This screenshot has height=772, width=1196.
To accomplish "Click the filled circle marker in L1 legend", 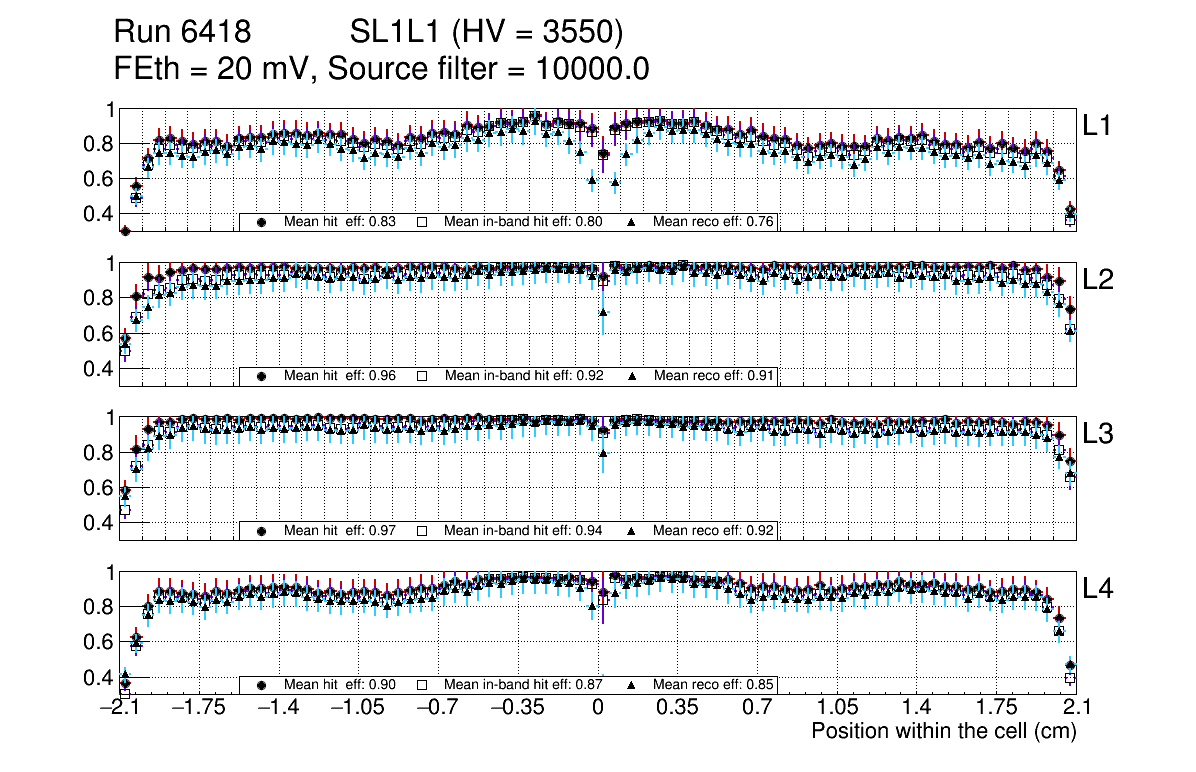I will point(262,222).
